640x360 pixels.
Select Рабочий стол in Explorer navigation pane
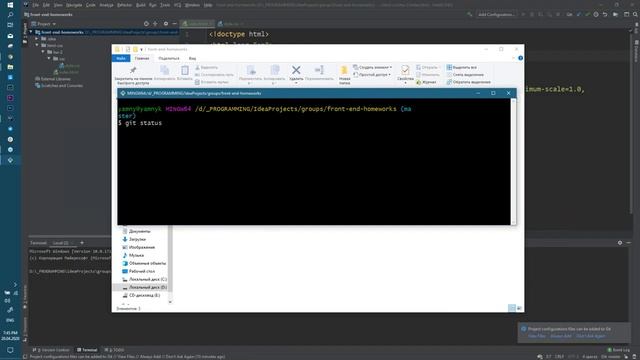138,271
